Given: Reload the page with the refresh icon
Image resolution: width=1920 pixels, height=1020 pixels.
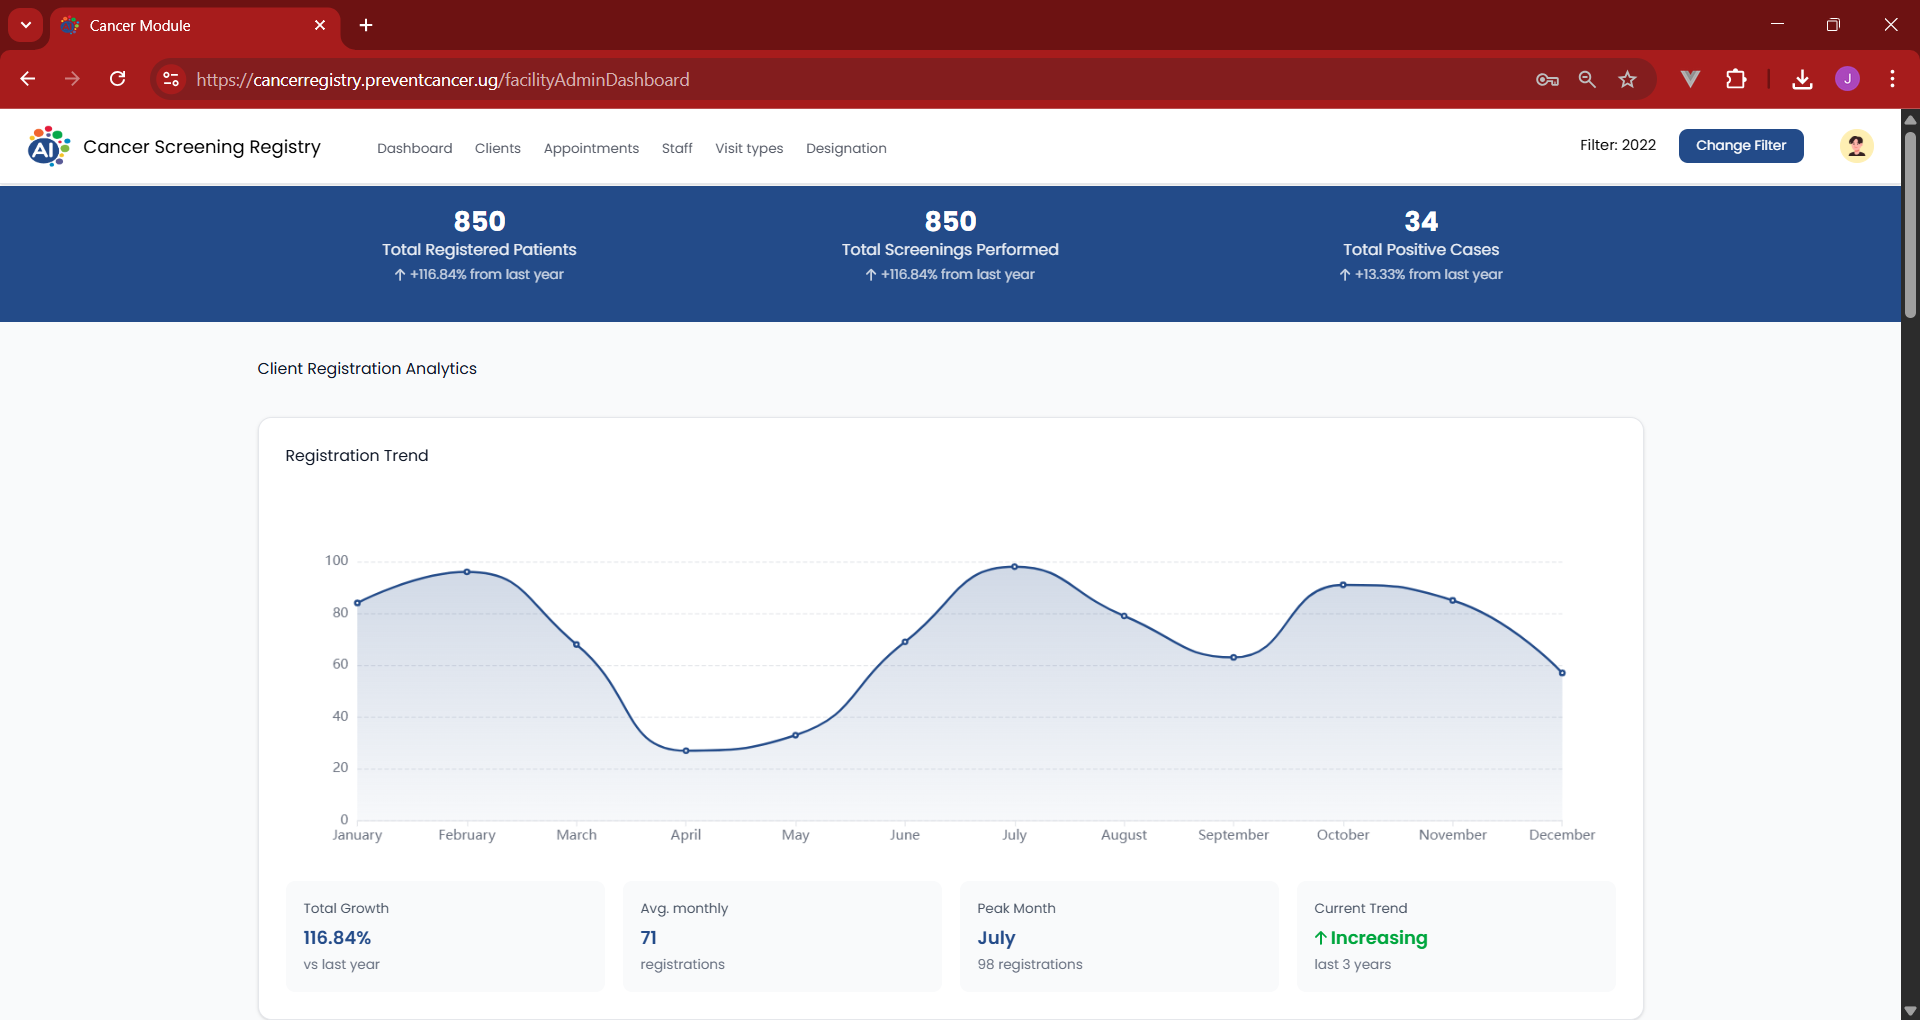Looking at the screenshot, I should 118,79.
